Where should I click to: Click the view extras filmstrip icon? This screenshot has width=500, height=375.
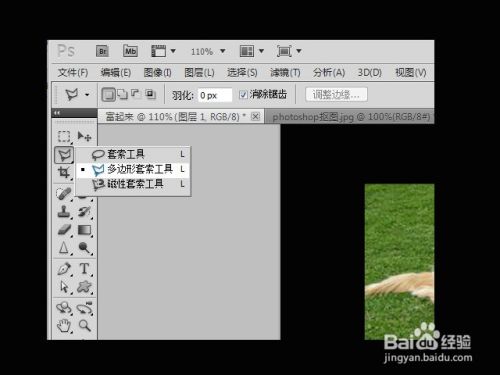(x=158, y=51)
